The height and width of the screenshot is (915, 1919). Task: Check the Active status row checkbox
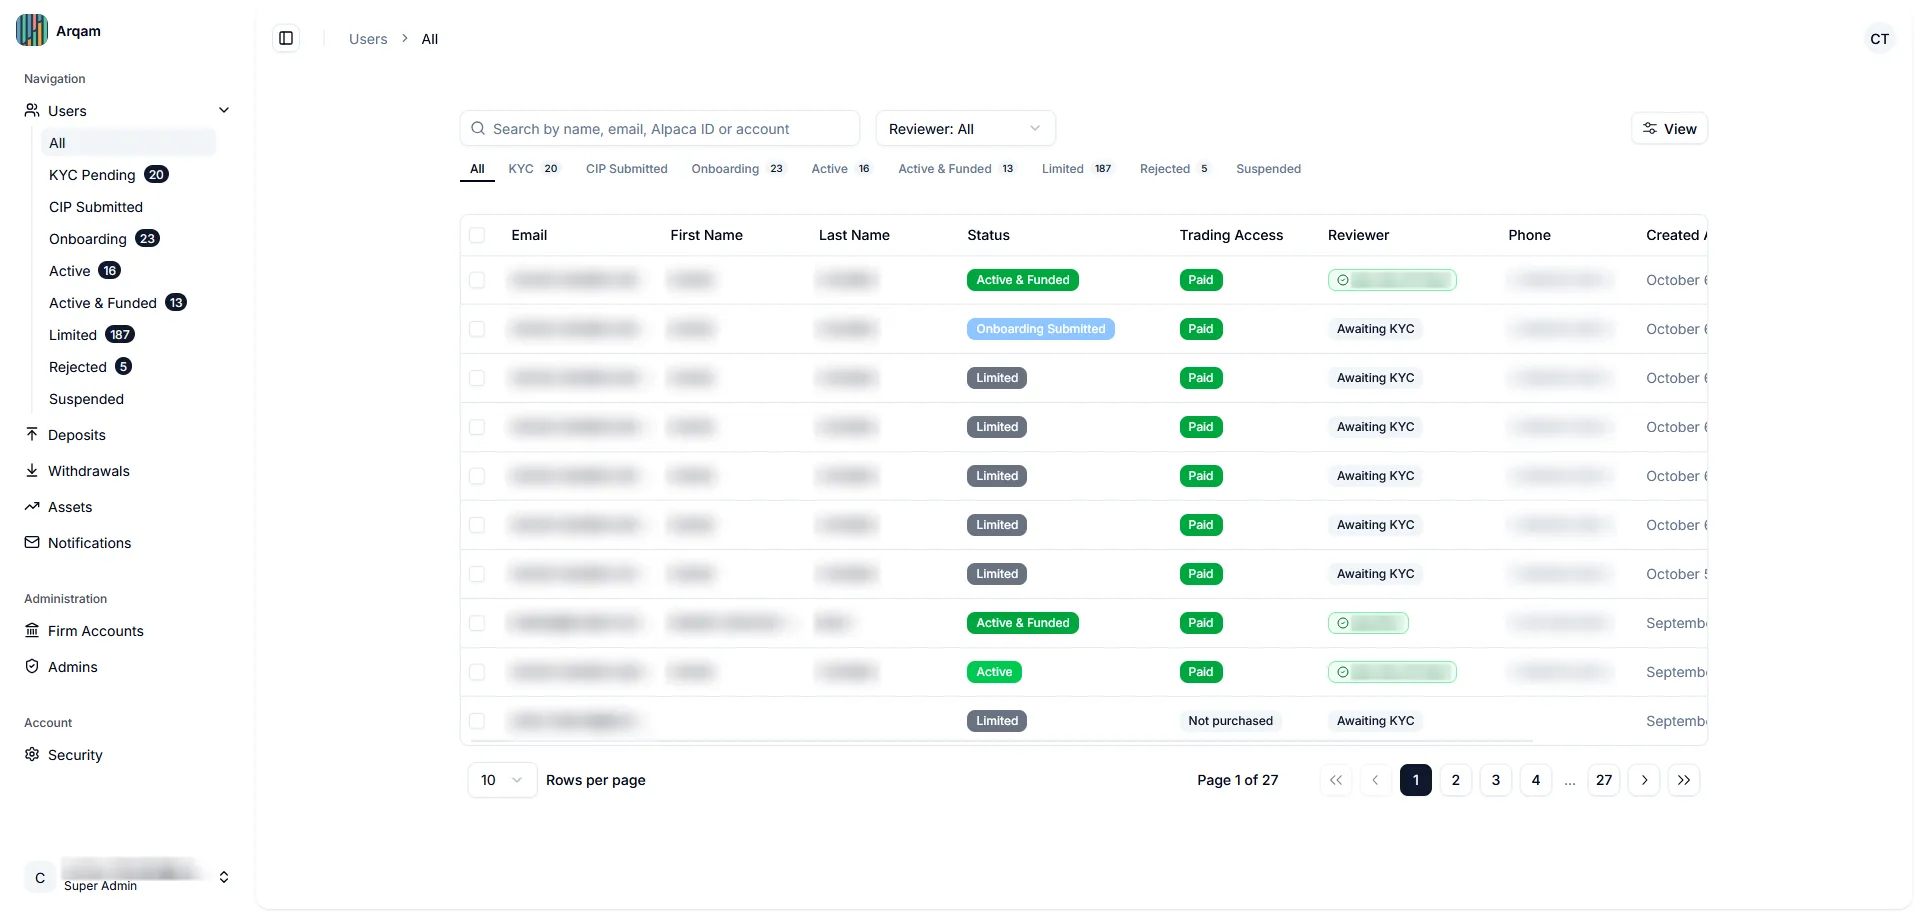(477, 672)
